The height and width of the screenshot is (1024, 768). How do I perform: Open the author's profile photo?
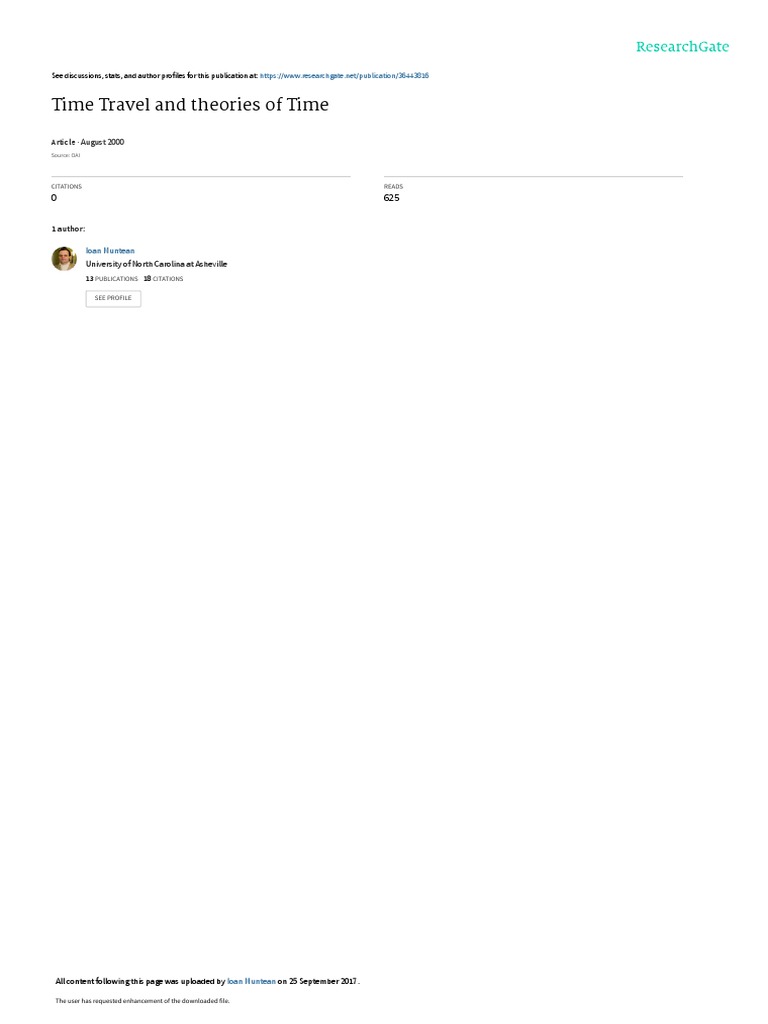pos(64,259)
